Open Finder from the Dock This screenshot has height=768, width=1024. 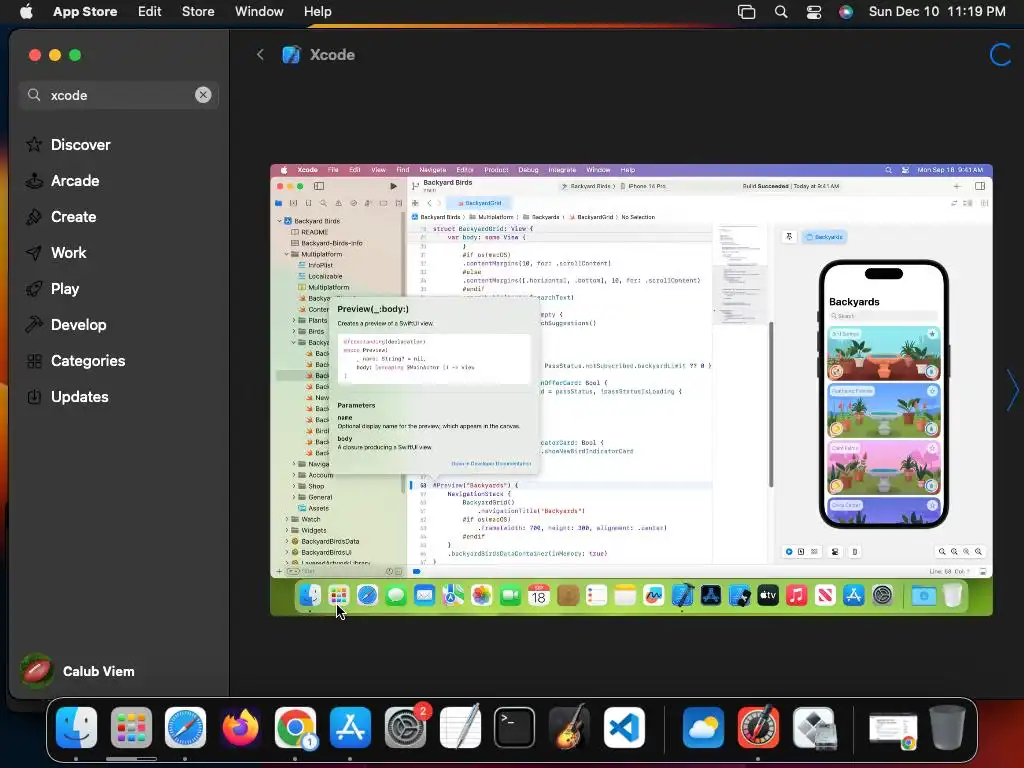76,727
